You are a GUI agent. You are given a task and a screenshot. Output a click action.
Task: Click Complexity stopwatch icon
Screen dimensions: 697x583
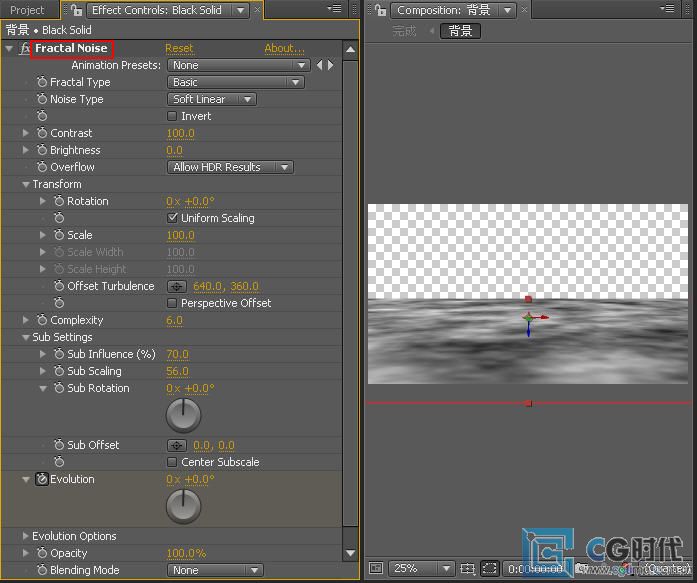(42, 320)
